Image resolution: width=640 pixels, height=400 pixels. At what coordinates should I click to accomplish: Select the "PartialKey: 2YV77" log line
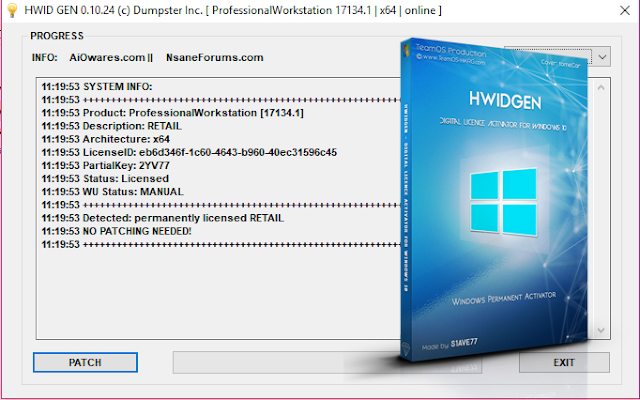[105, 166]
